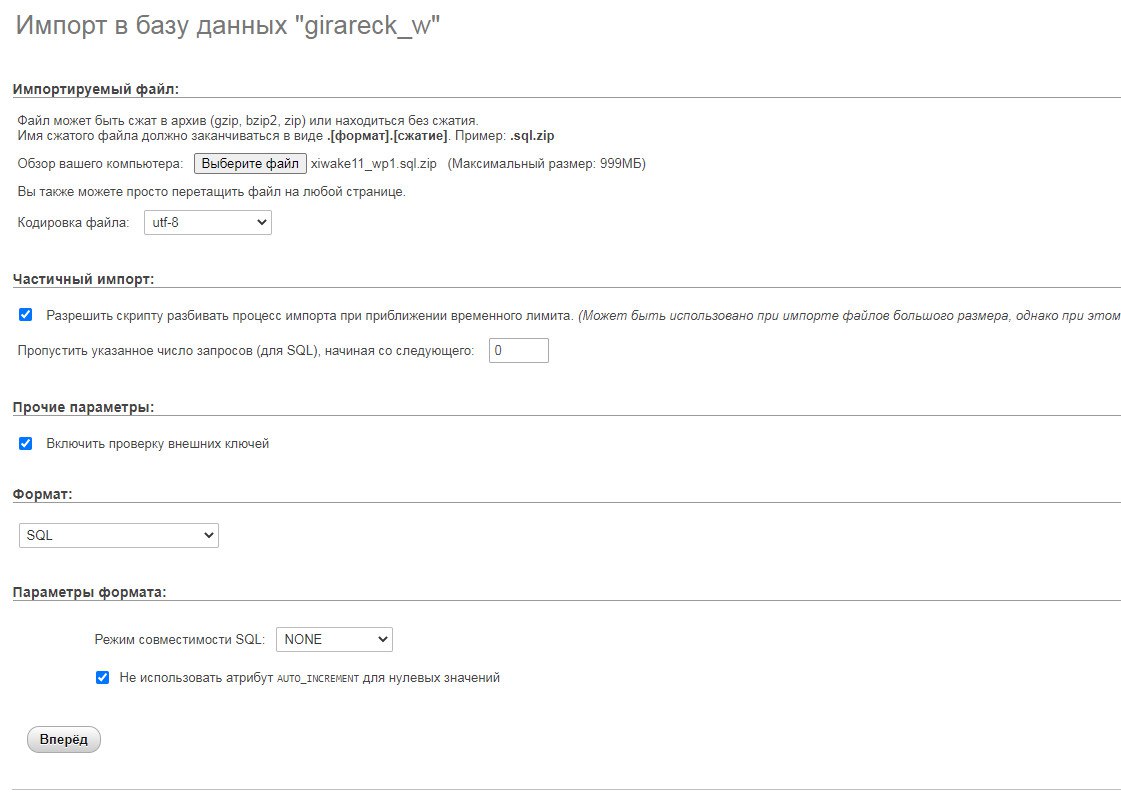The height and width of the screenshot is (805, 1121).
Task: Click the "Частичный импорт:" section heading
Action: (x=83, y=279)
